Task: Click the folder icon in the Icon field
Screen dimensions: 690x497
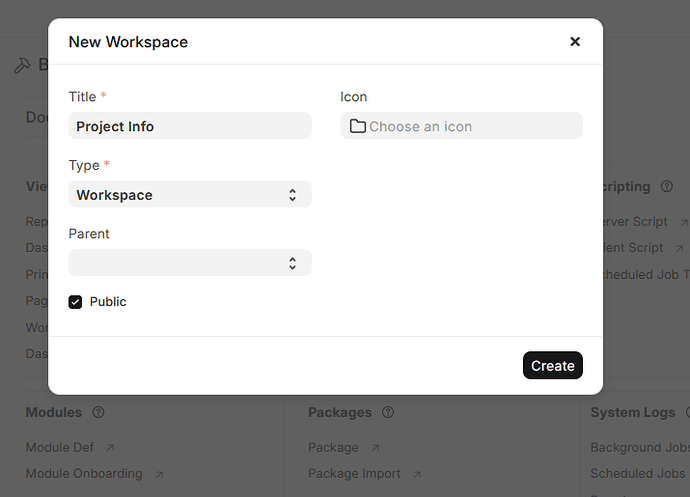Action: [x=357, y=126]
